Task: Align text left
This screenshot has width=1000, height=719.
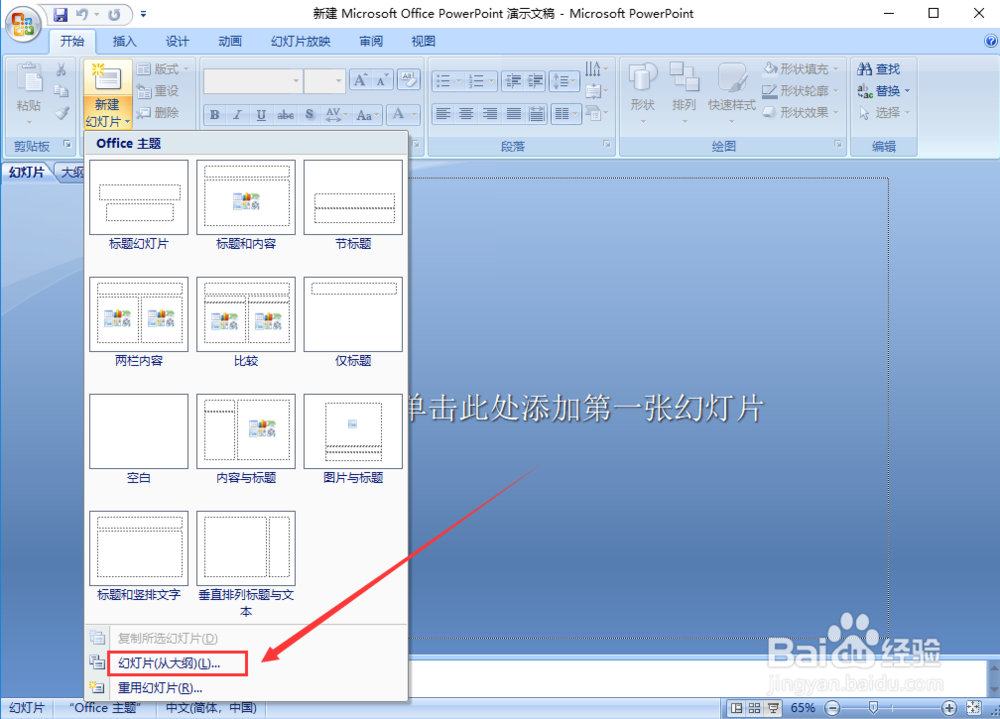Action: click(x=443, y=114)
